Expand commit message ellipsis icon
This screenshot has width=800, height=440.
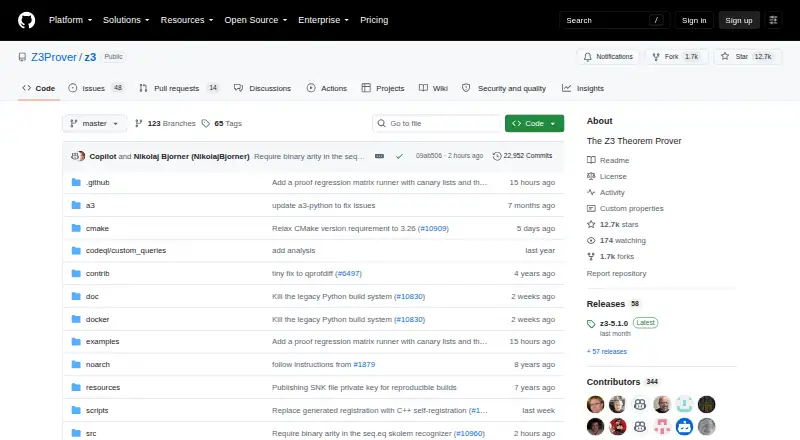[379, 156]
